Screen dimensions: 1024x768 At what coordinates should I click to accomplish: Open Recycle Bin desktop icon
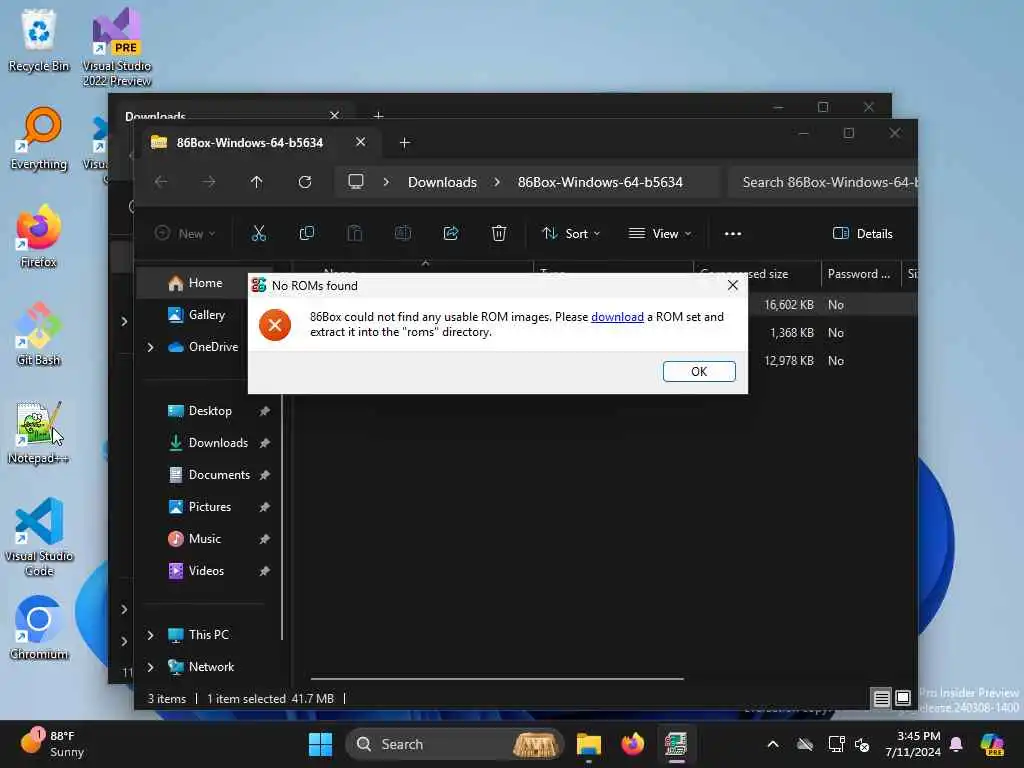pos(39,40)
